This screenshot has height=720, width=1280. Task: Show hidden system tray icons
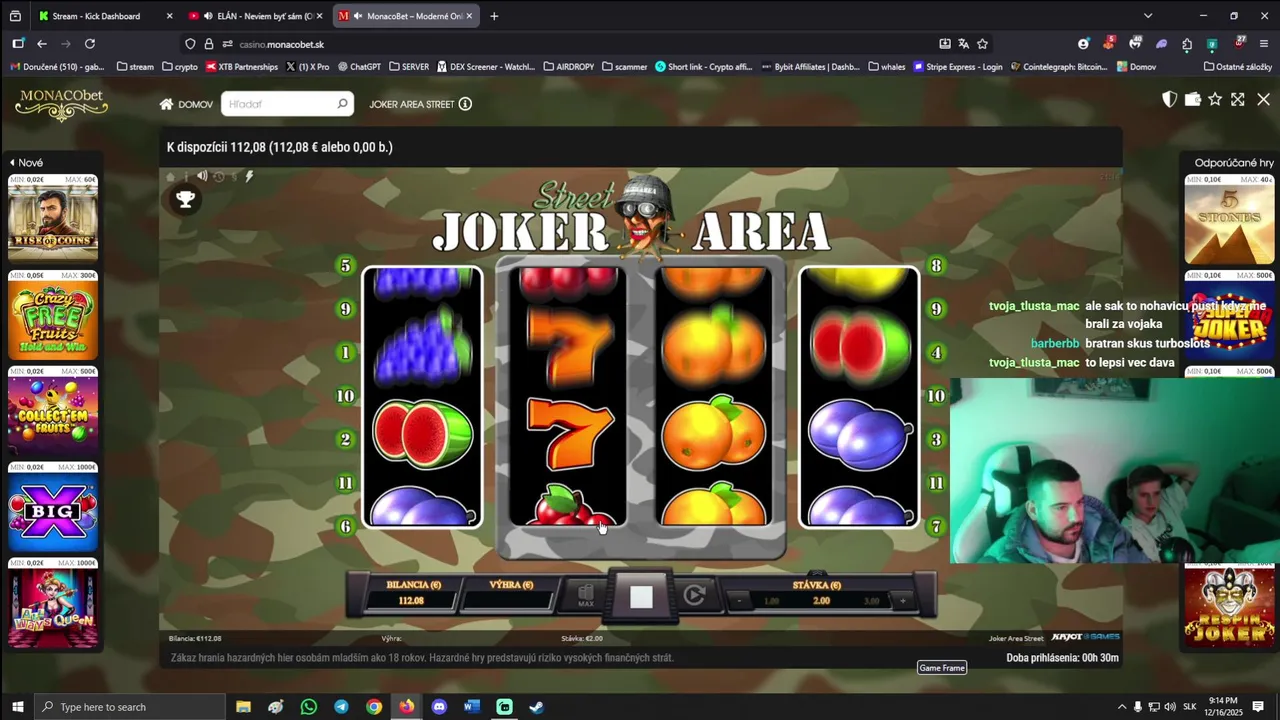[x=1121, y=707]
